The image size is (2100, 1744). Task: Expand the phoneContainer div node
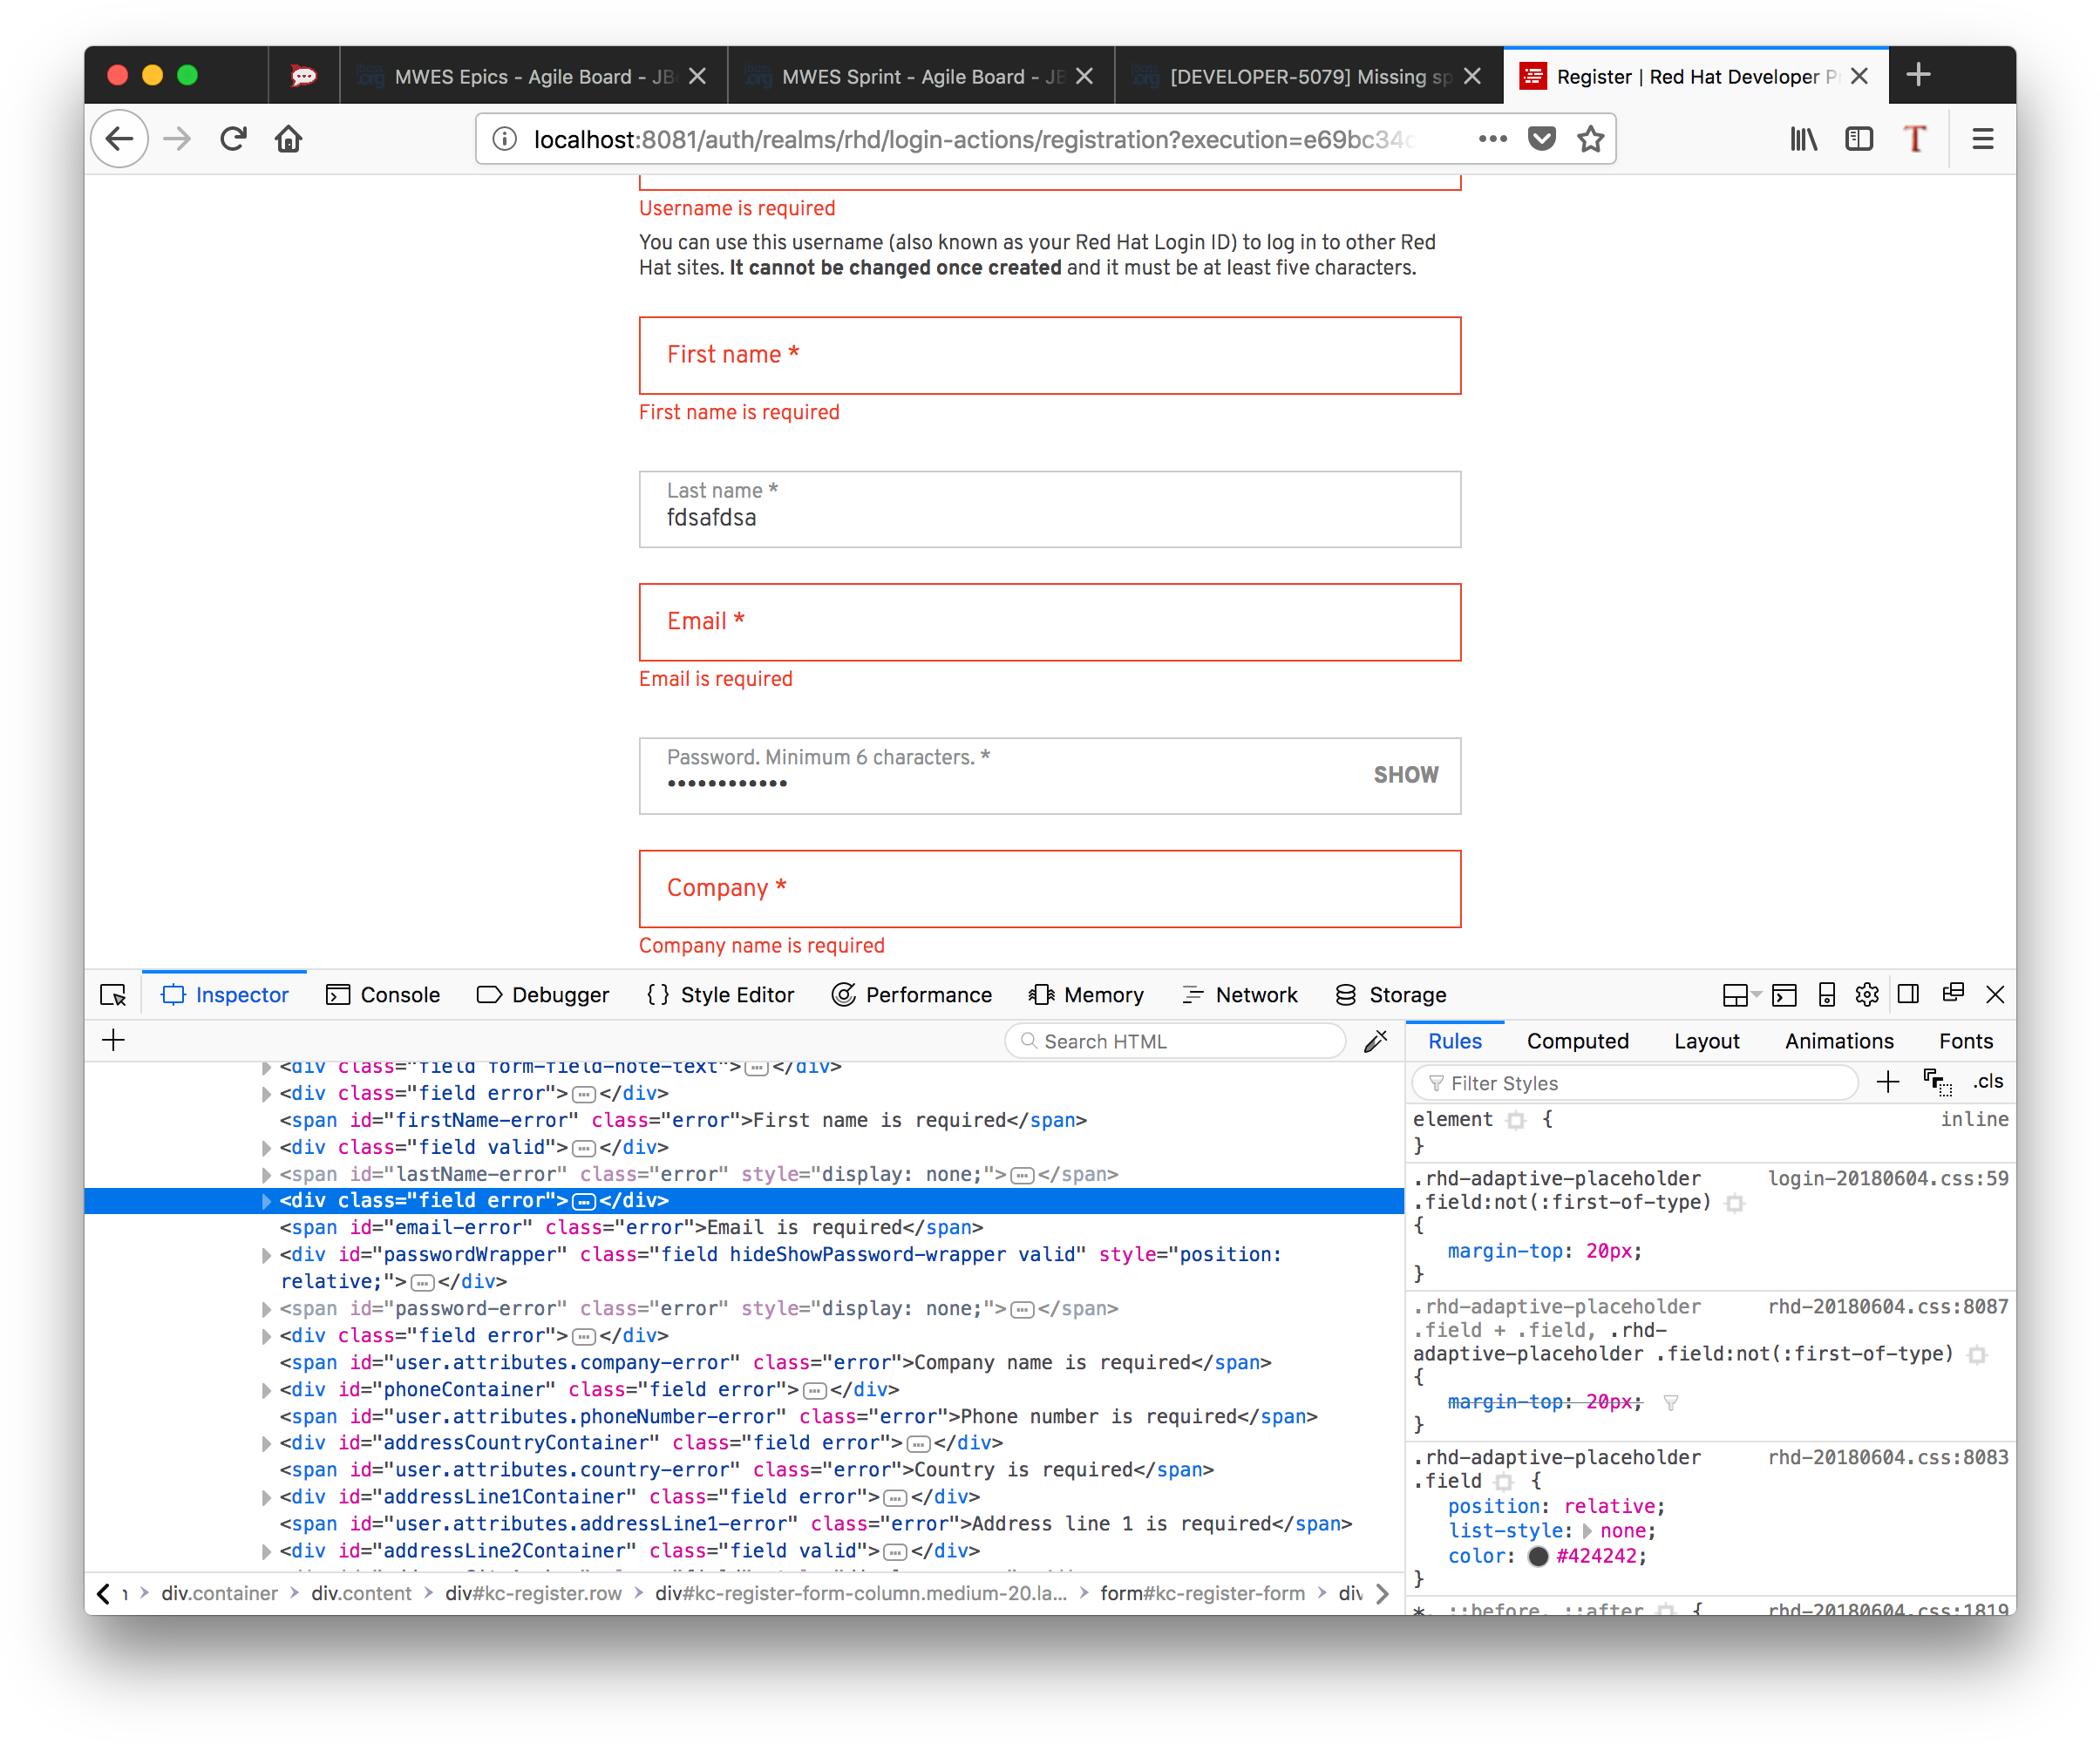coord(266,1390)
